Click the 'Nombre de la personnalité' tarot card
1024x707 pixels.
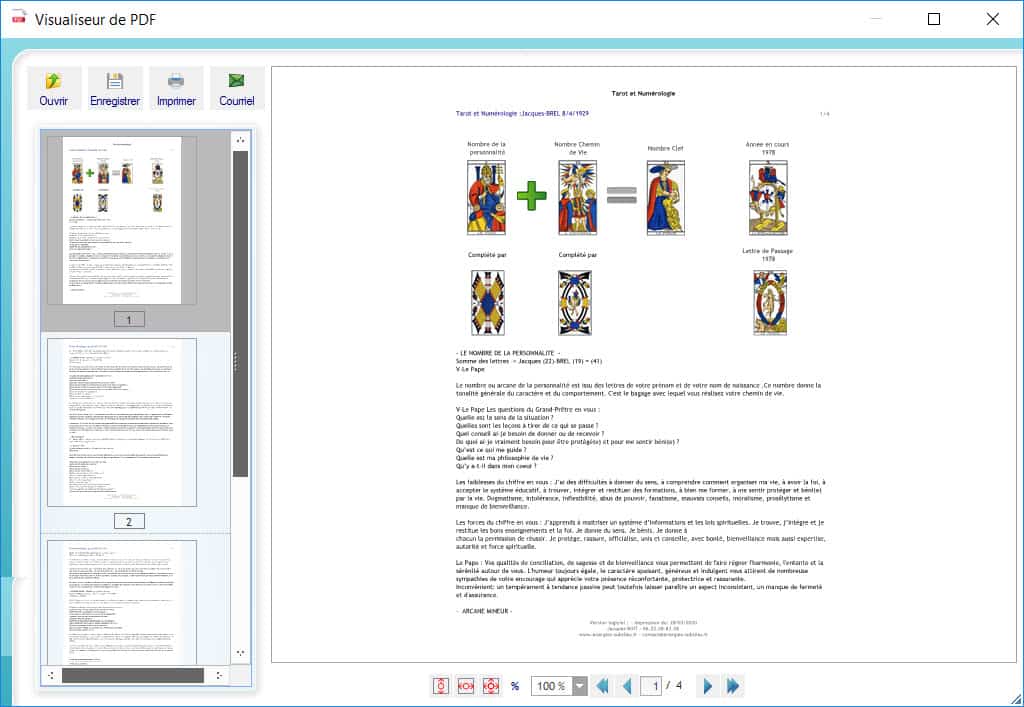487,198
